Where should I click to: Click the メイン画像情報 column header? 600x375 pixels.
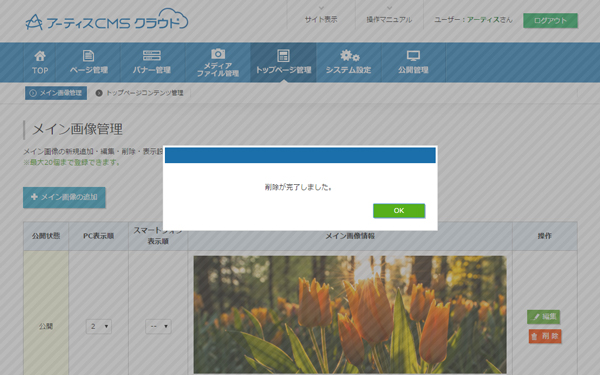click(x=350, y=236)
